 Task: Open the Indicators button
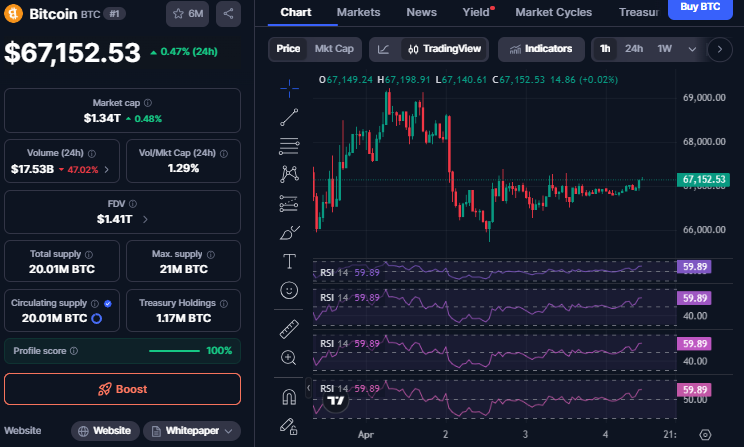coord(541,49)
